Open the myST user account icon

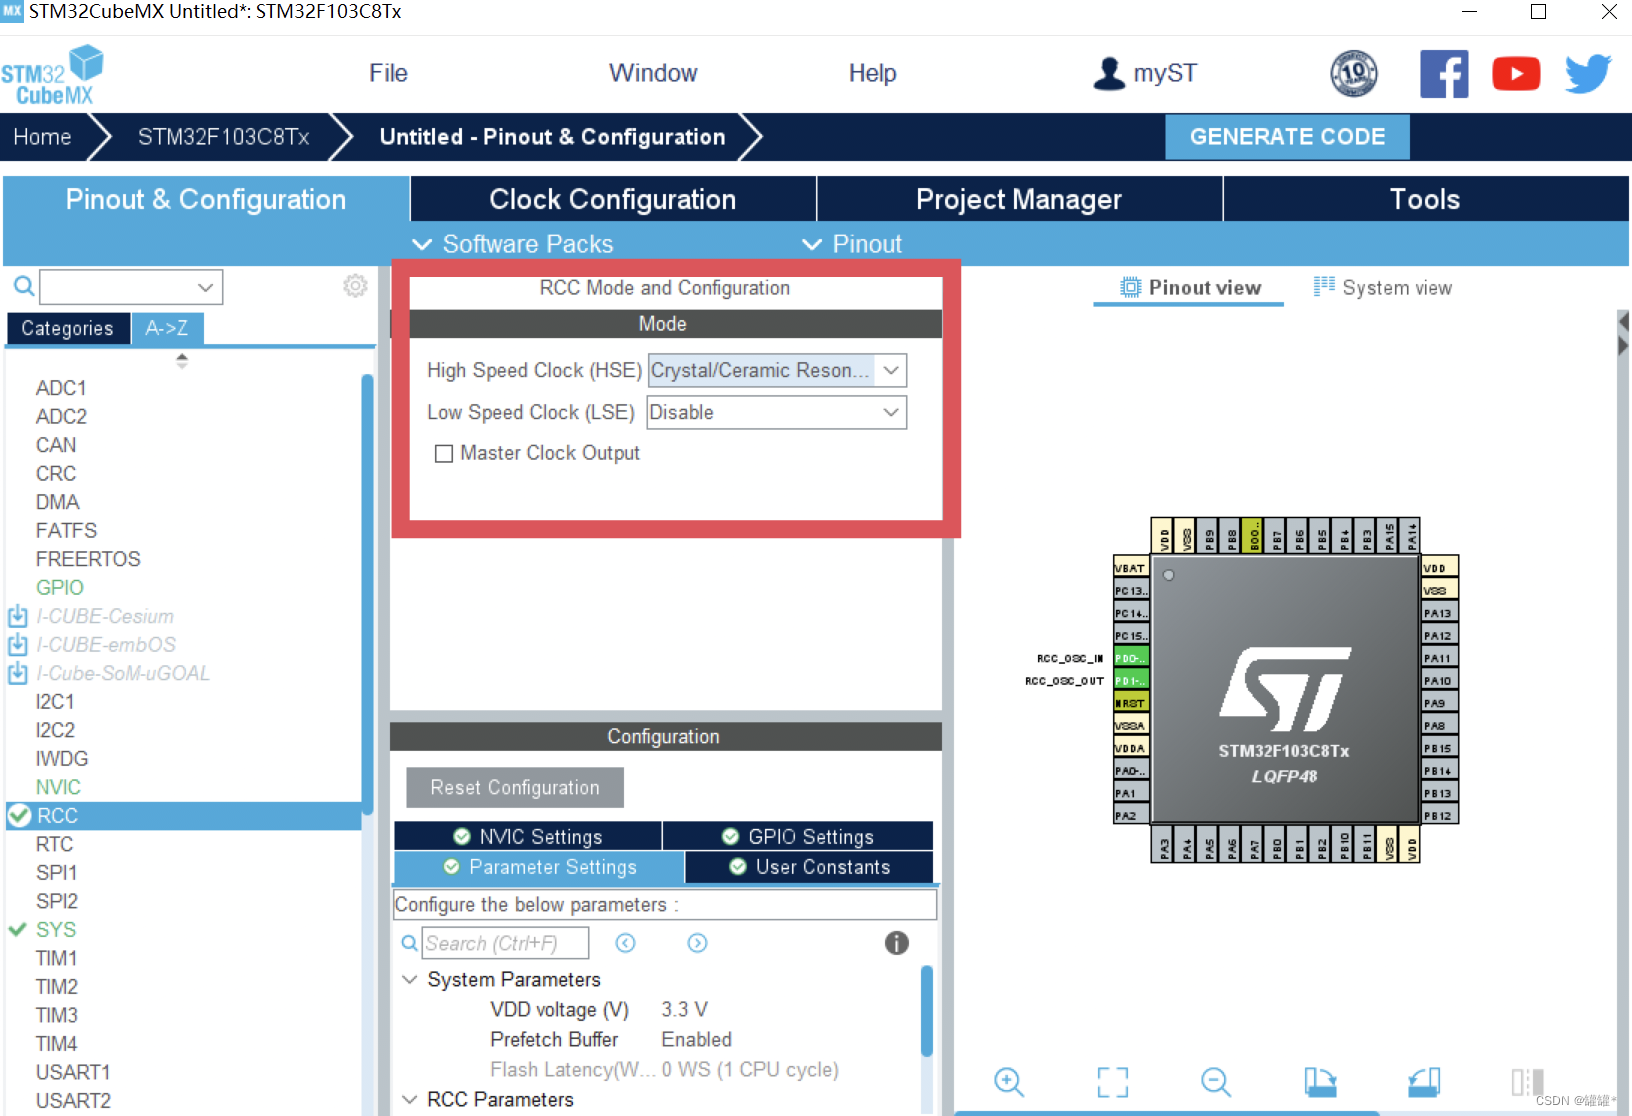(1109, 73)
